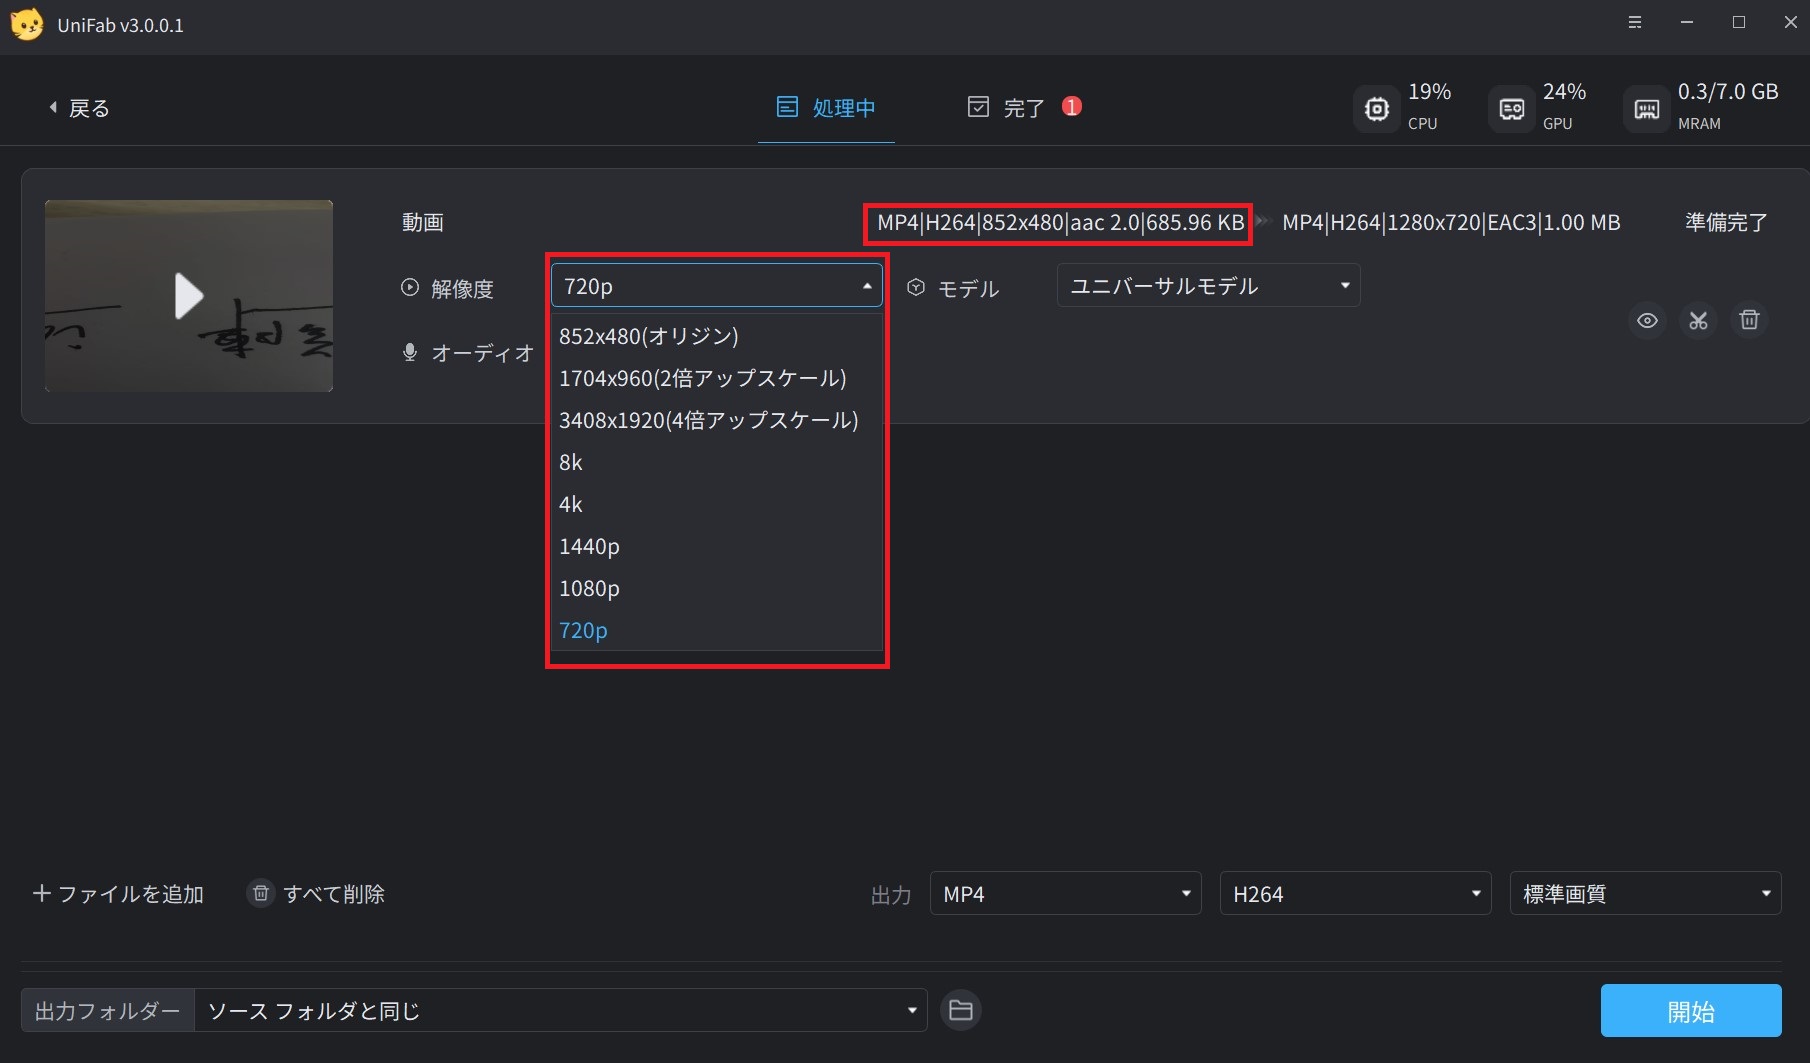Image resolution: width=1810 pixels, height=1063 pixels.
Task: Select 3408x1920 4x upscale option
Action: [x=716, y=420]
